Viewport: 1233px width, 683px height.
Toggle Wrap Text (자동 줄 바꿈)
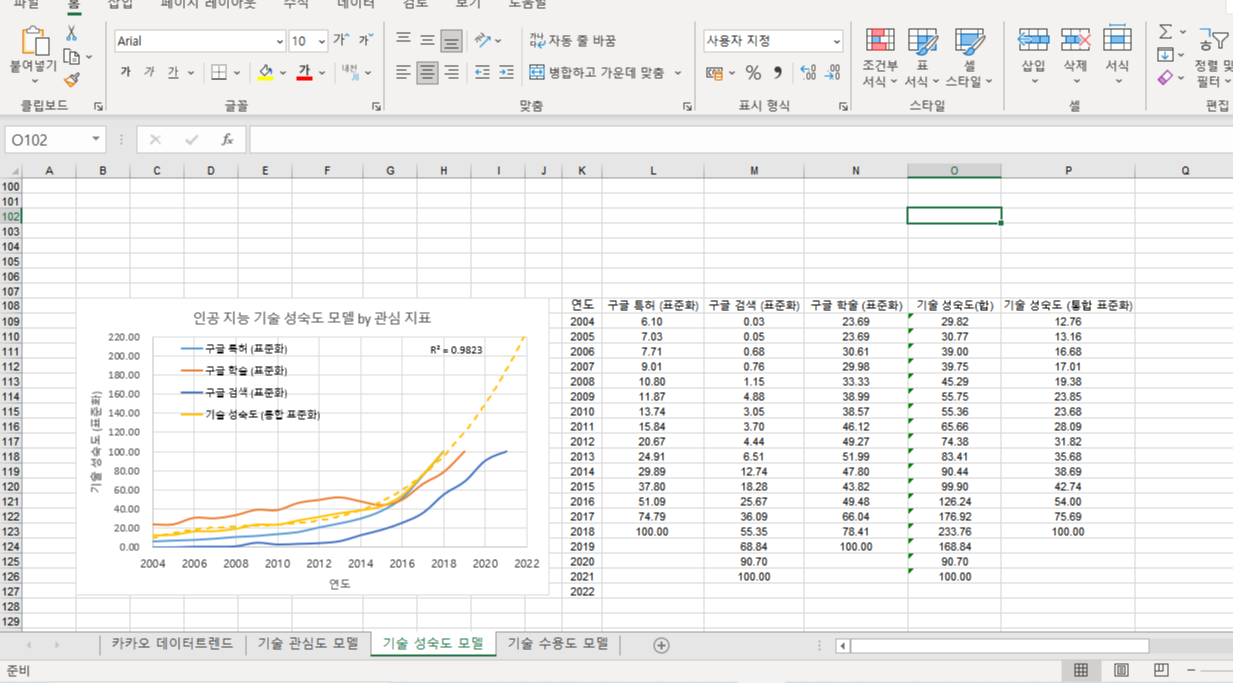click(573, 40)
